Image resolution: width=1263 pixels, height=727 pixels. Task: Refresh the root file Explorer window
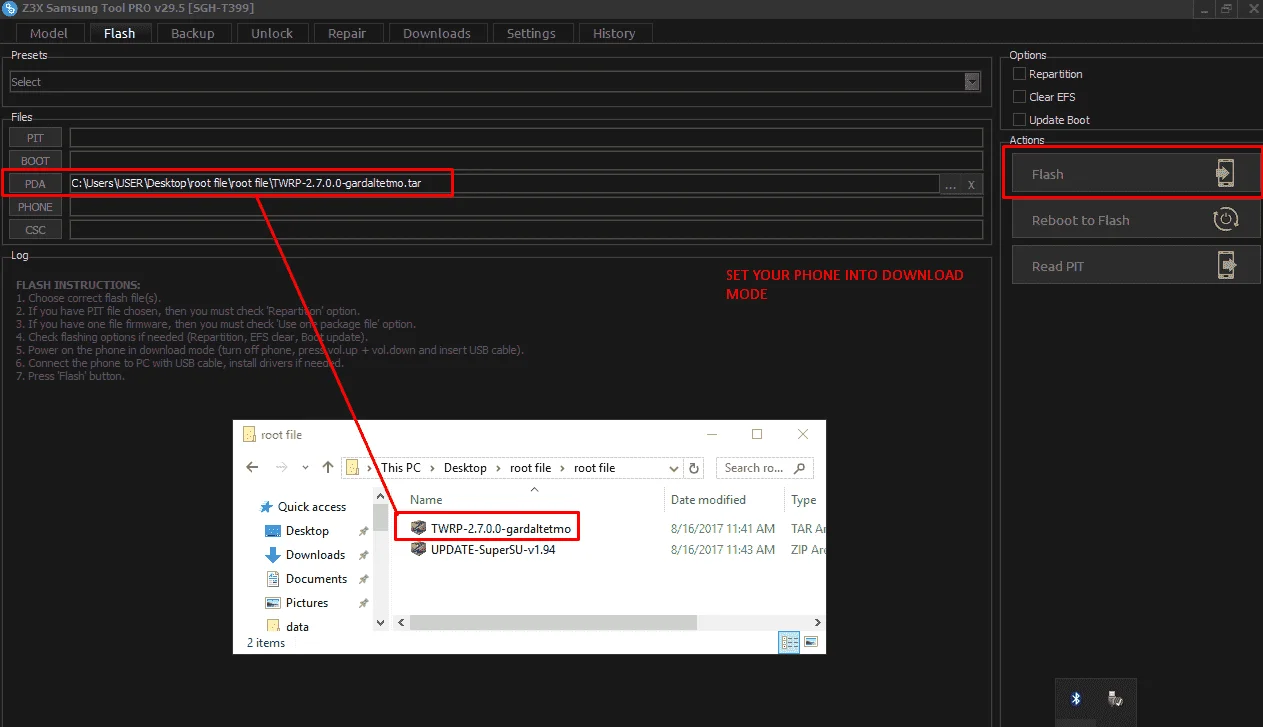pos(695,468)
